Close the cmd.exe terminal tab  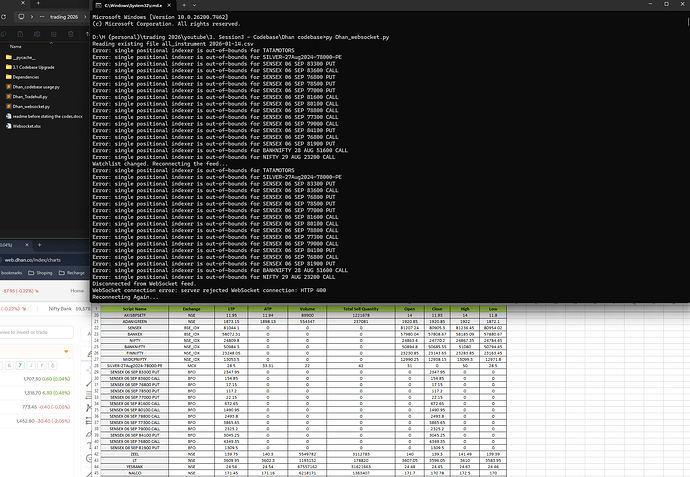[169, 5]
